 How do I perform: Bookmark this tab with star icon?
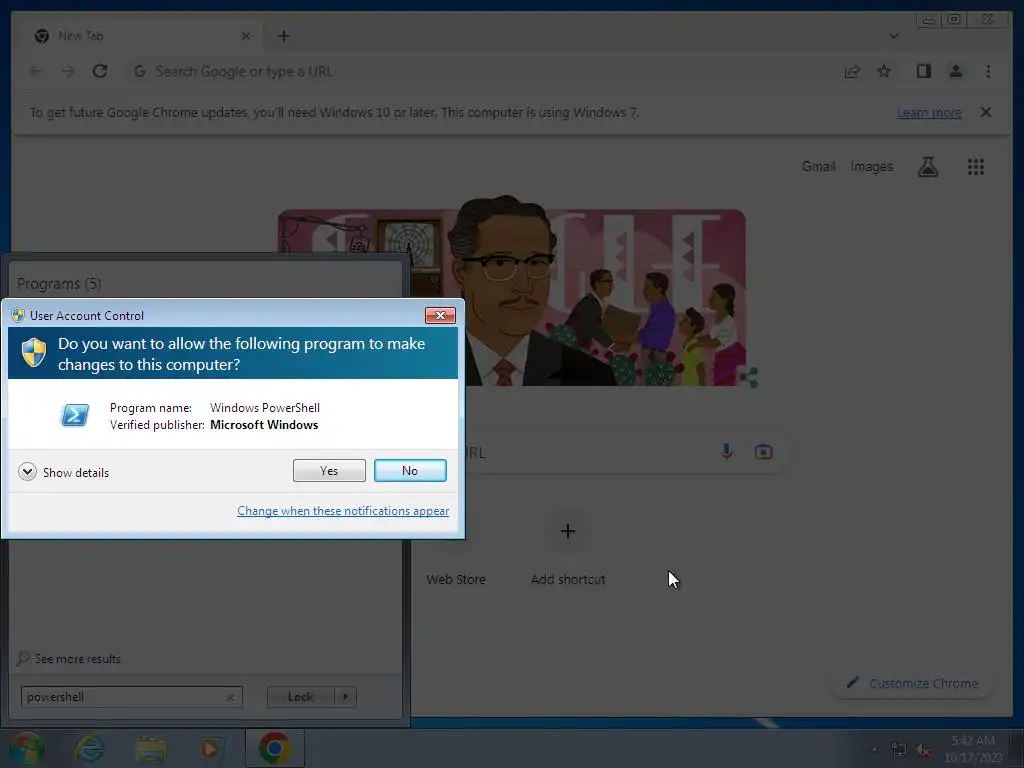(884, 71)
